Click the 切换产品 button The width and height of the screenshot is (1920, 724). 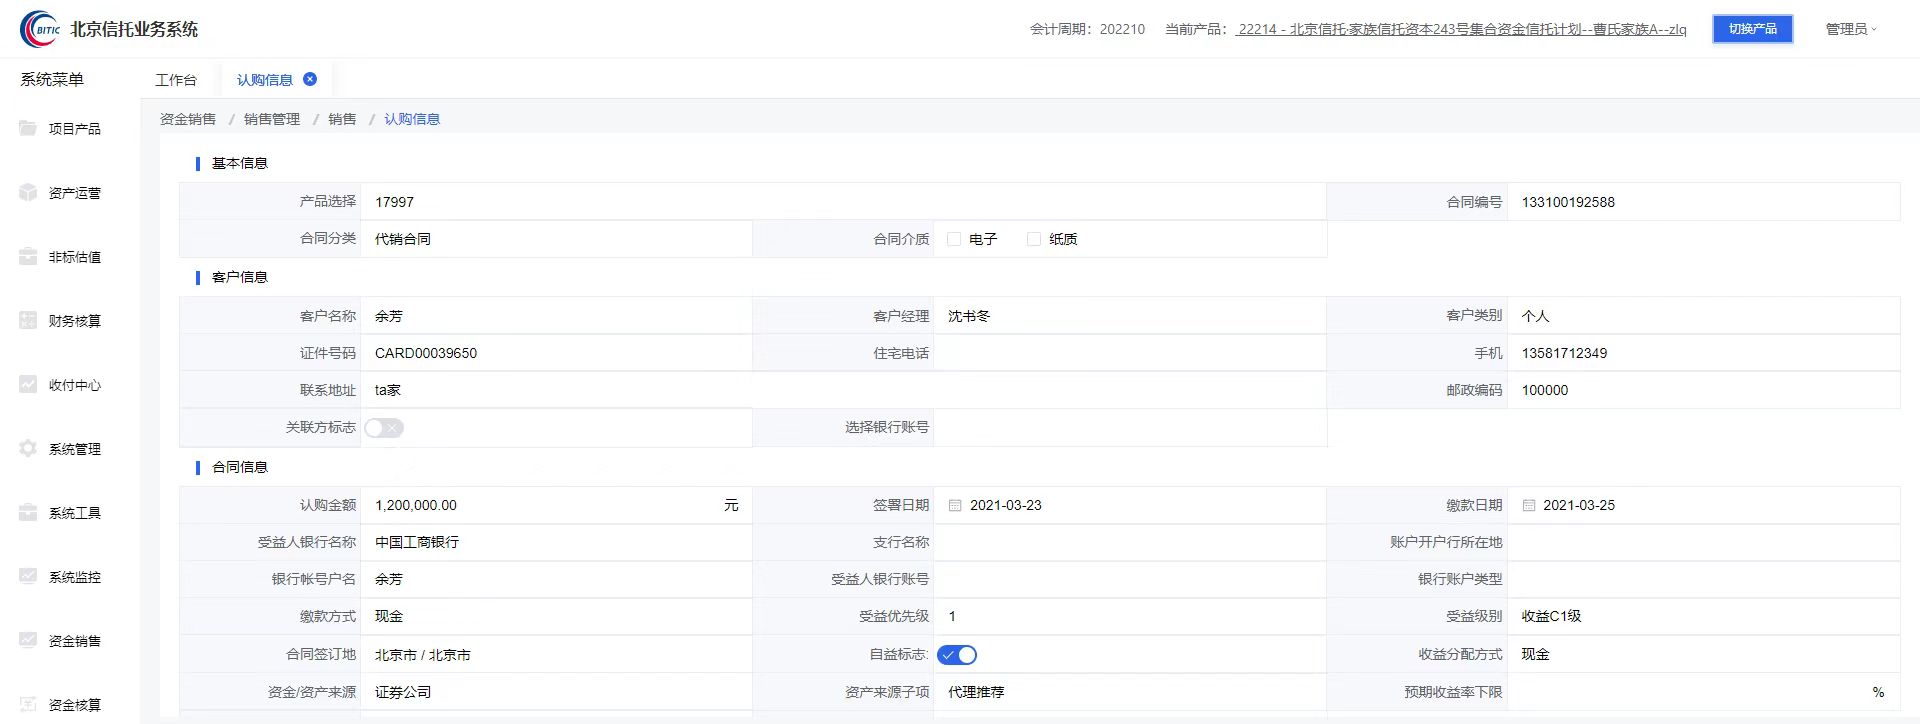click(x=1752, y=29)
